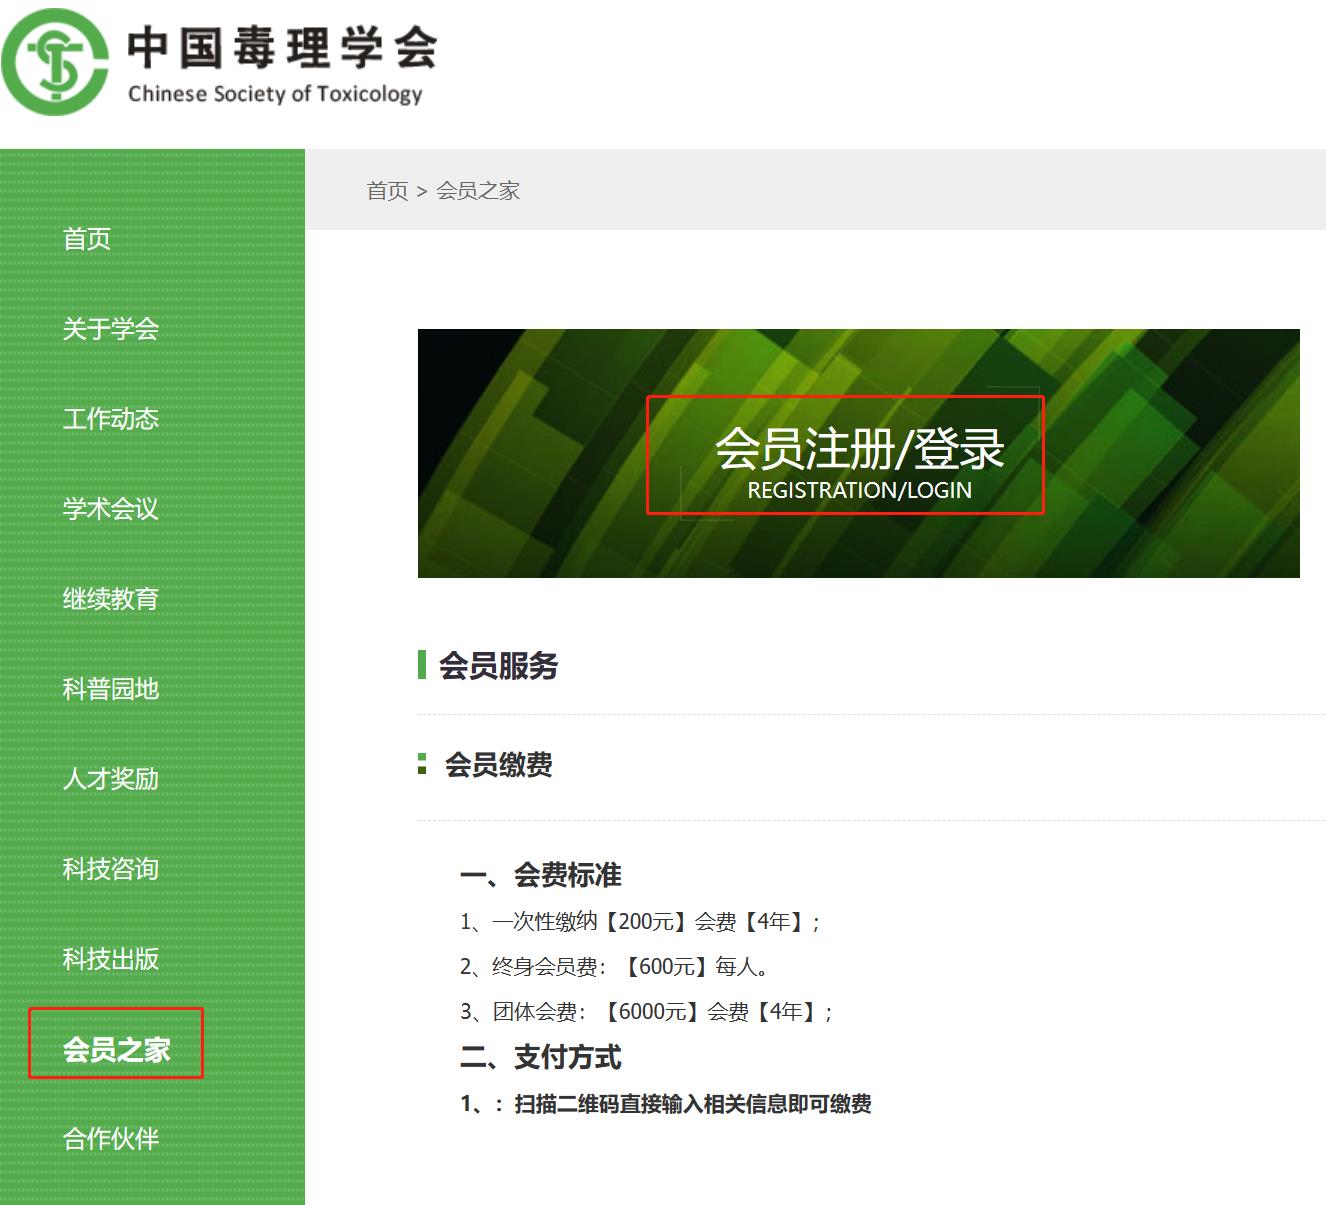1326x1205 pixels.
Task: Open the 关于学会 sidebar item
Action: pyautogui.click(x=110, y=329)
